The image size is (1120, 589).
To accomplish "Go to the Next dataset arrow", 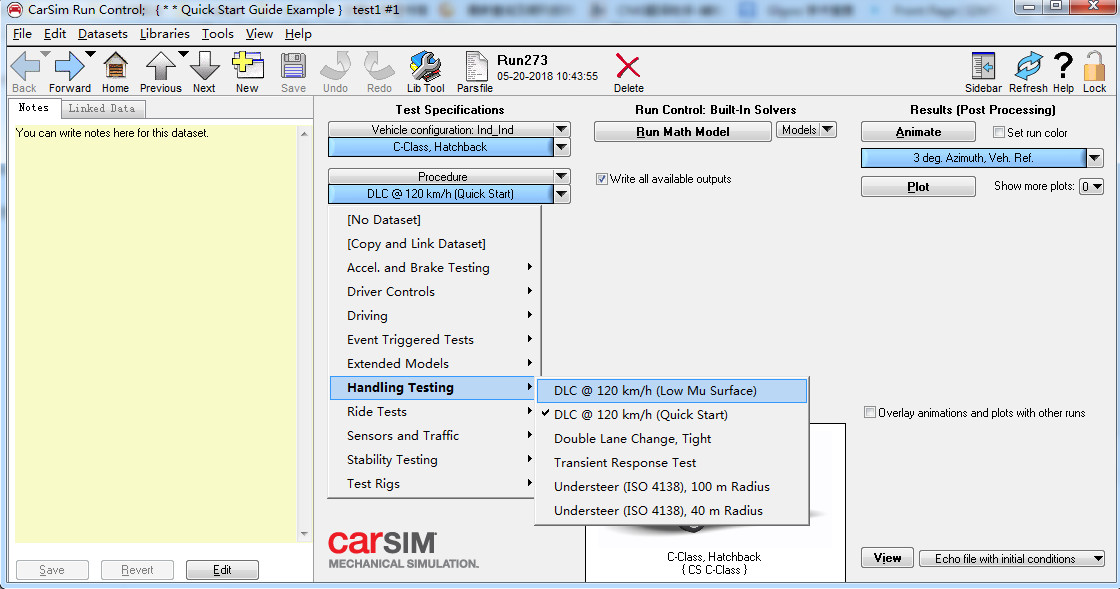I will click(204, 67).
